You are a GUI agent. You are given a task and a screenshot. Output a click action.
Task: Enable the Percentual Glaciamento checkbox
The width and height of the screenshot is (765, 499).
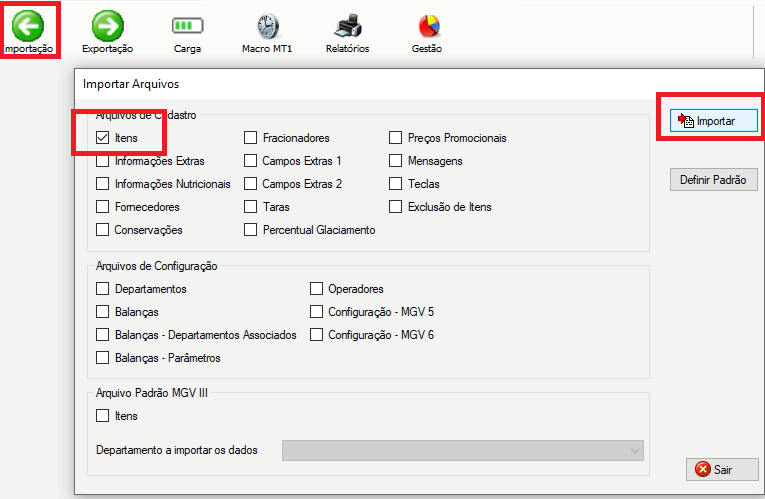tap(251, 230)
